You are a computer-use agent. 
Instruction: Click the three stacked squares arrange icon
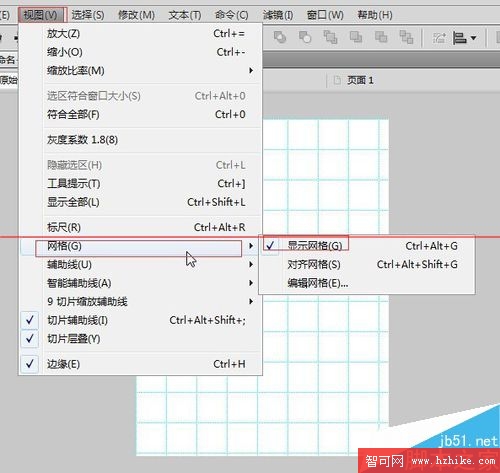(330, 37)
